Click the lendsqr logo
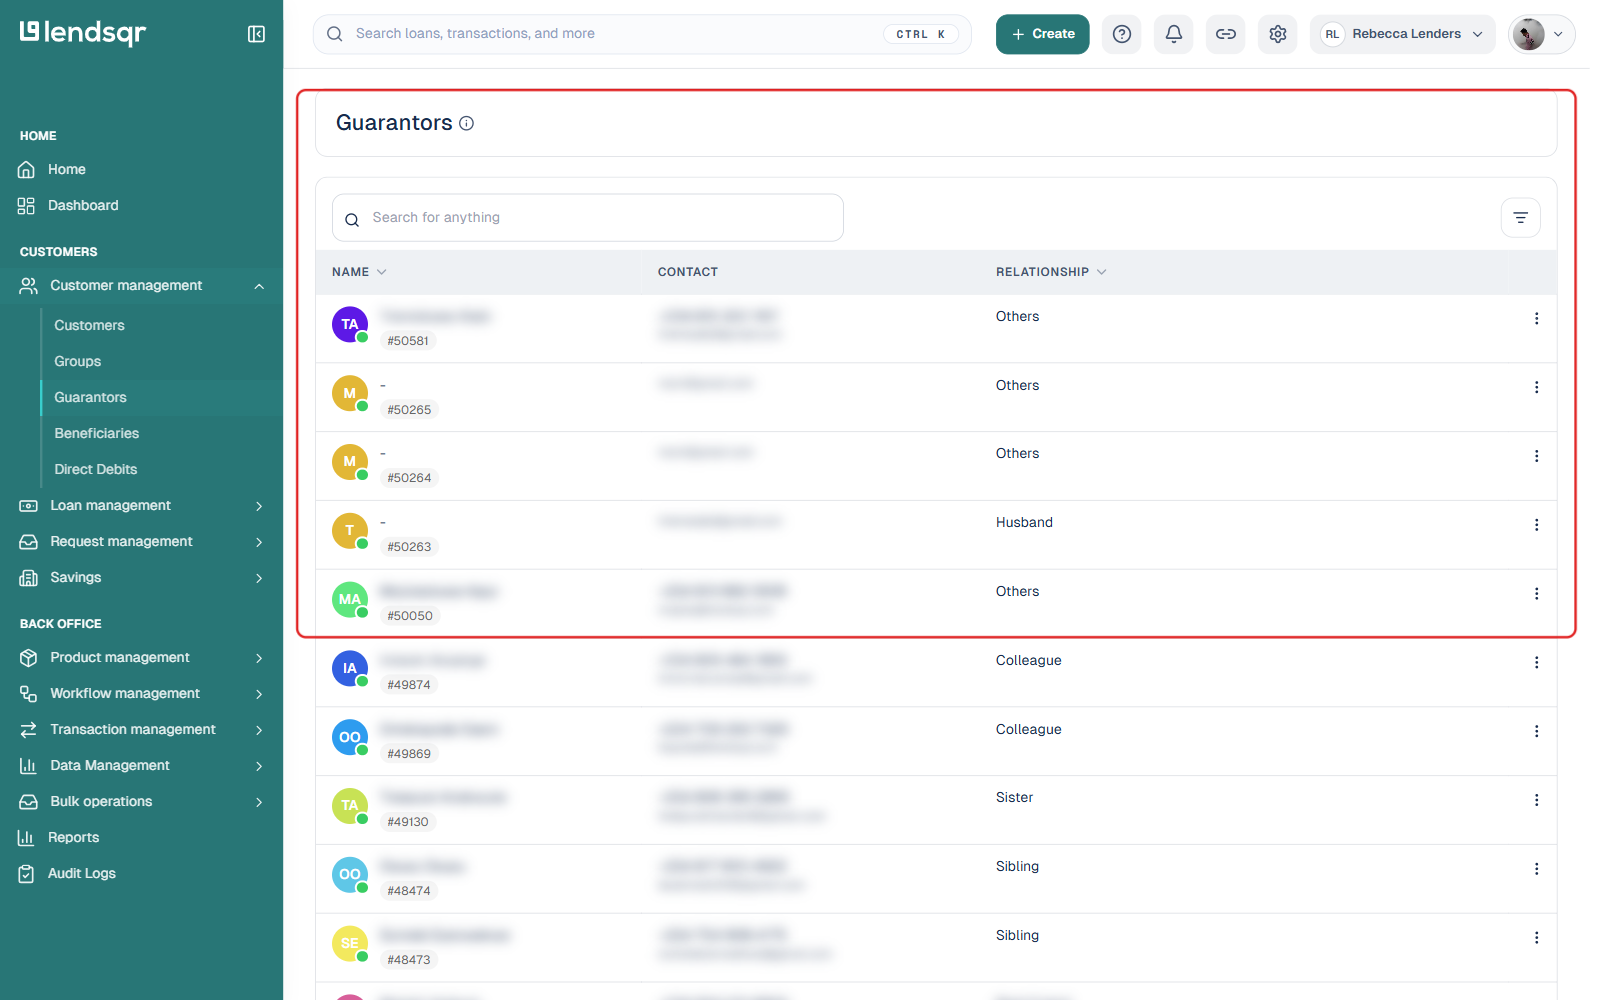1600x1000 pixels. [83, 33]
